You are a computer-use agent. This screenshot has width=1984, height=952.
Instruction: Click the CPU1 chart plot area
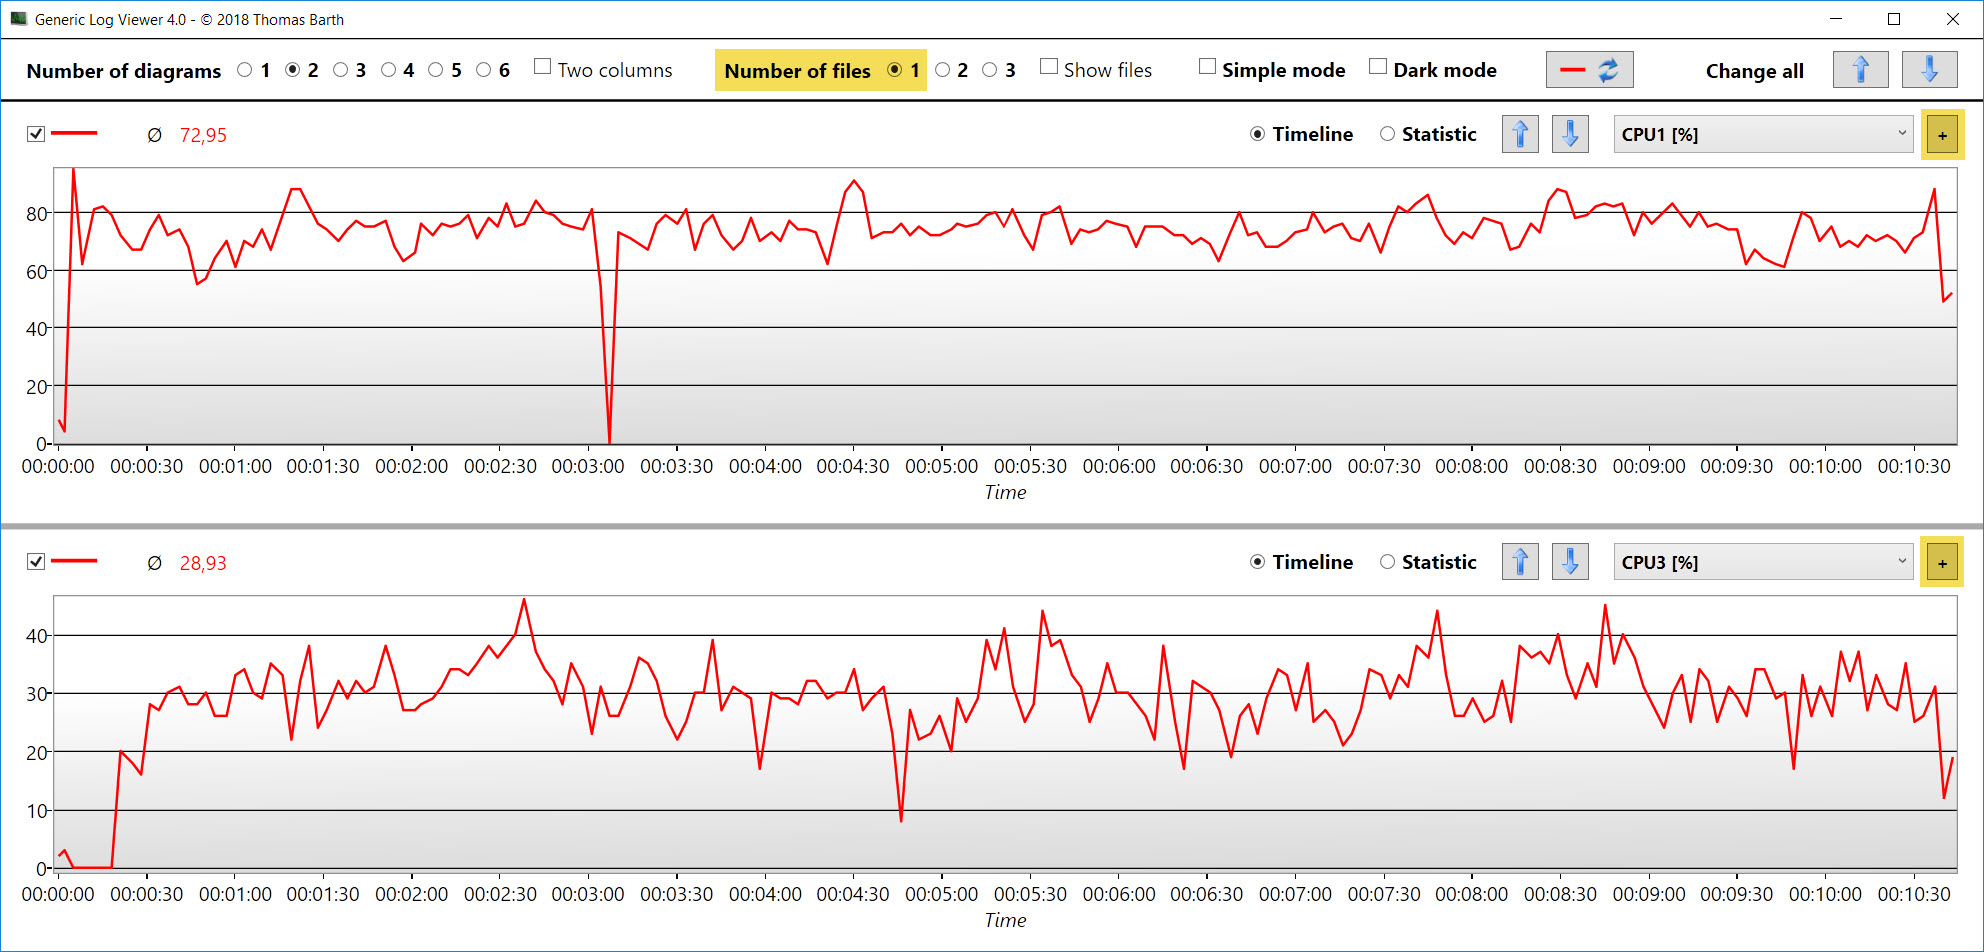coord(1005,305)
